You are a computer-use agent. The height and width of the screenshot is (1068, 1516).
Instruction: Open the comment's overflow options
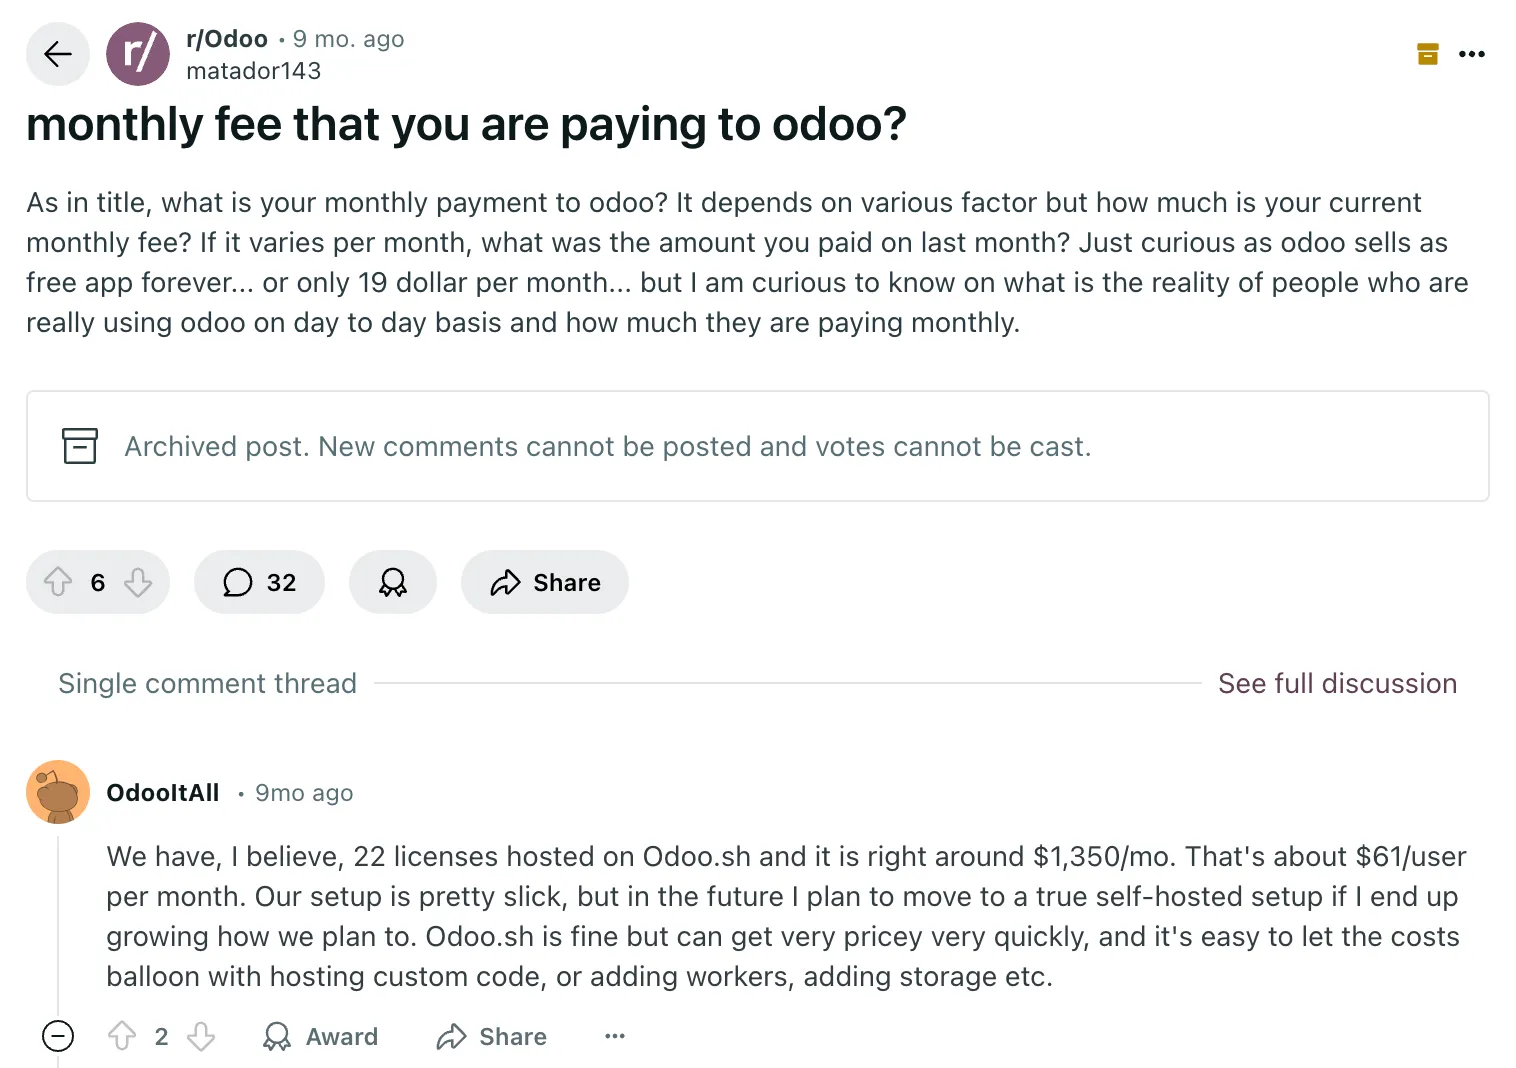click(x=614, y=1037)
